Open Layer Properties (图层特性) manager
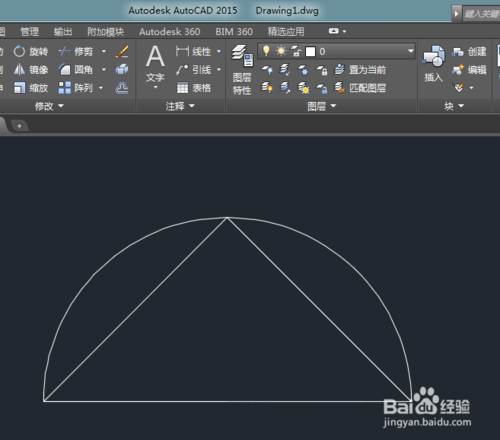The height and width of the screenshot is (440, 500). (x=242, y=70)
